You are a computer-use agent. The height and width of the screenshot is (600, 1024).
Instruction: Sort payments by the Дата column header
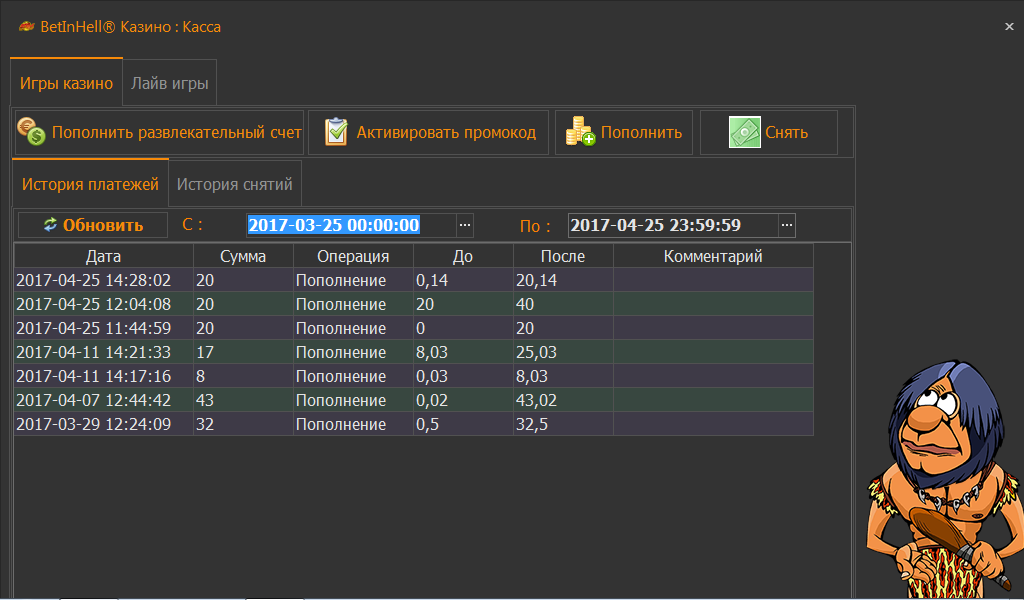(103, 256)
